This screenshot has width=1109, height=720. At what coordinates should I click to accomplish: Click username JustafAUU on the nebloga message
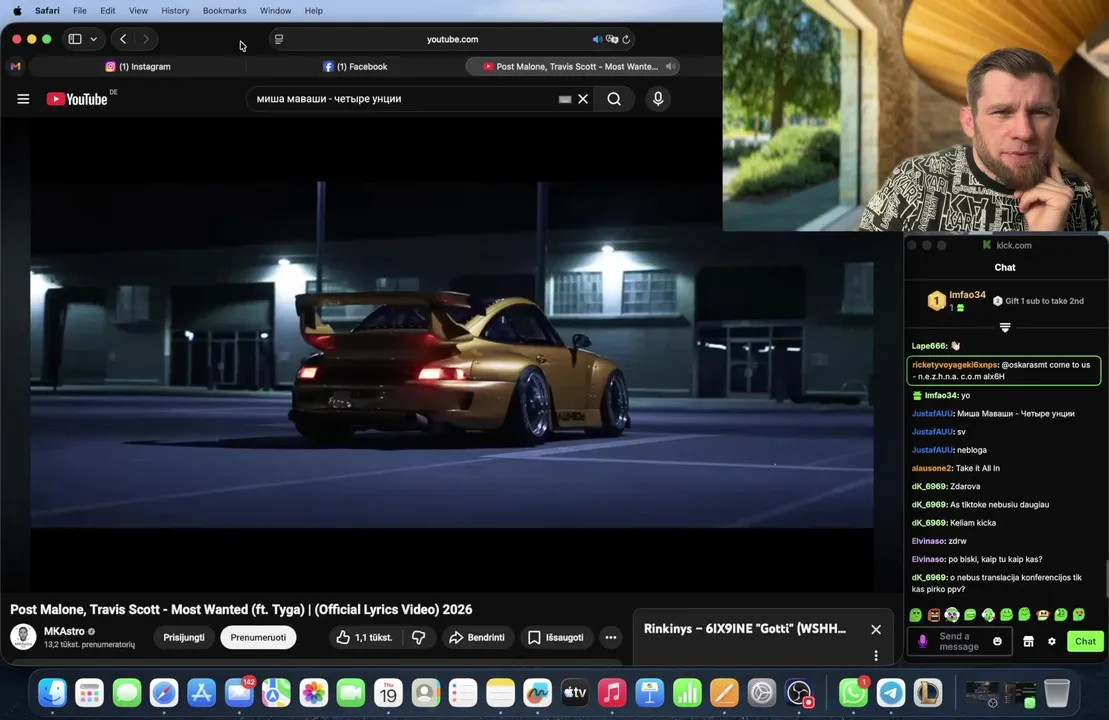(932, 450)
